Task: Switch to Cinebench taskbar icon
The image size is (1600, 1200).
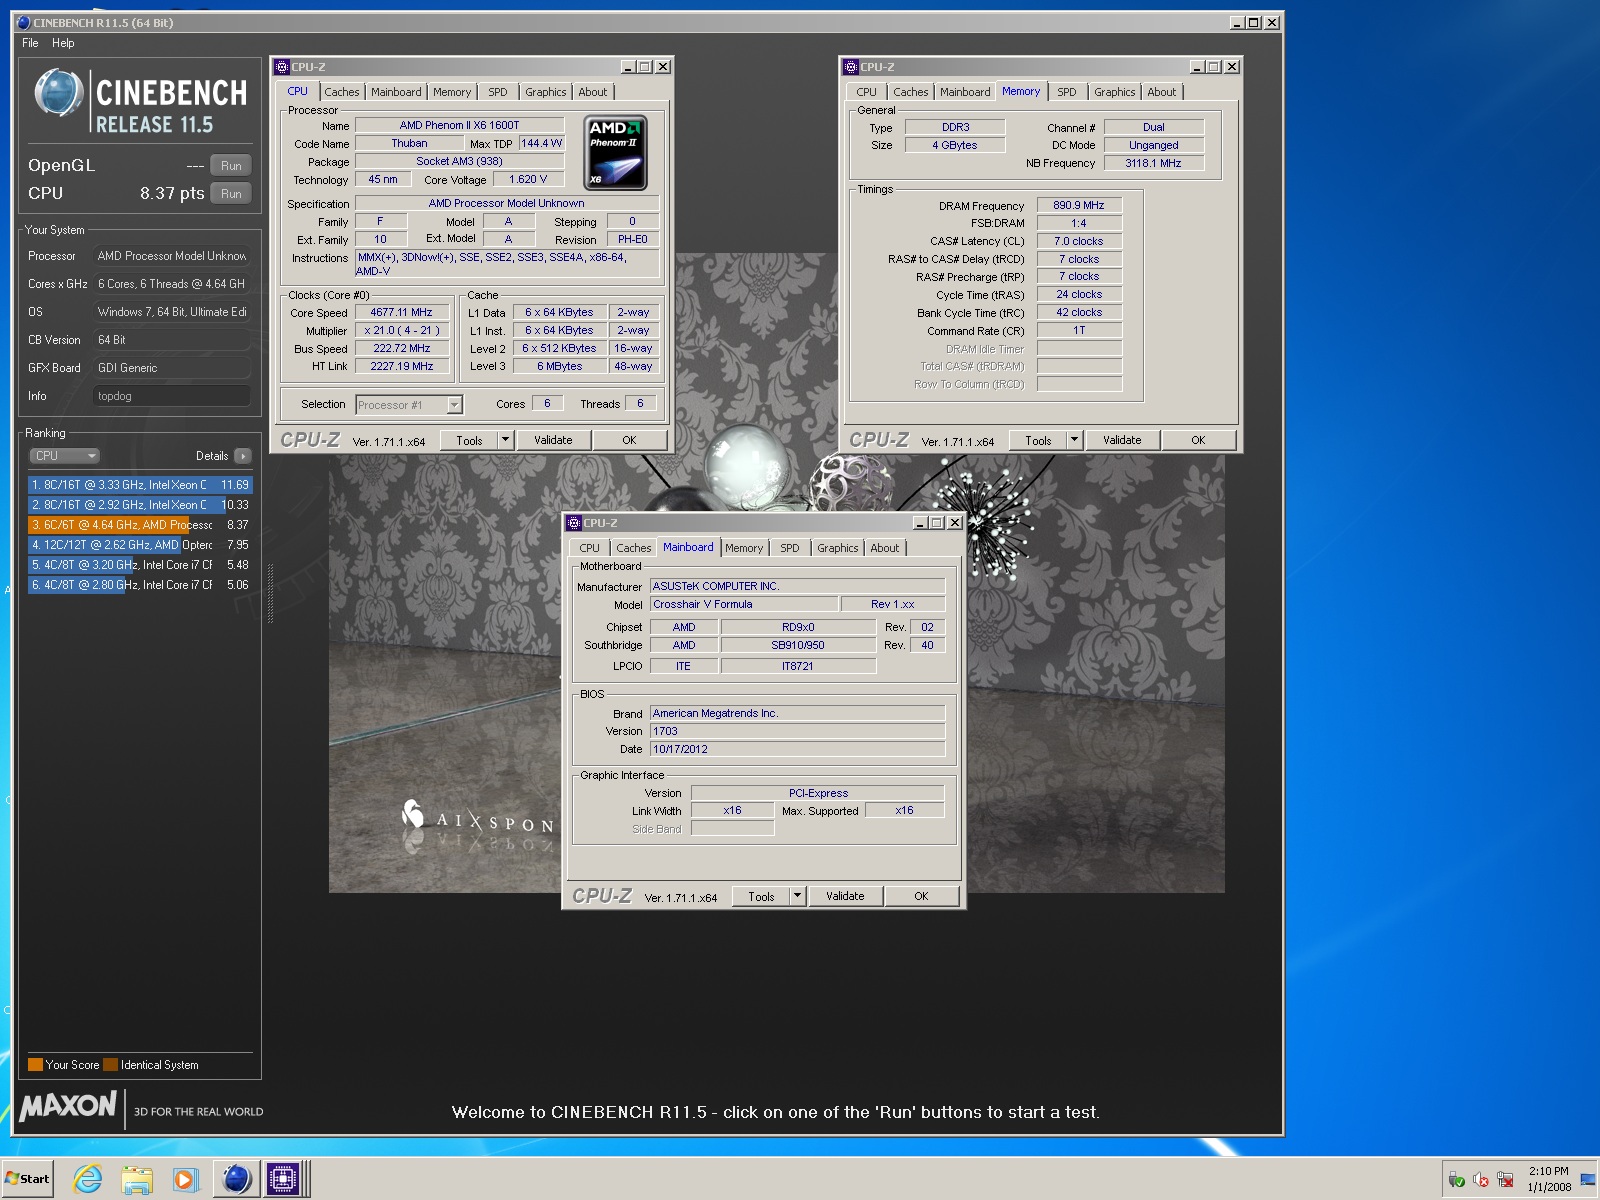Action: click(237, 1179)
